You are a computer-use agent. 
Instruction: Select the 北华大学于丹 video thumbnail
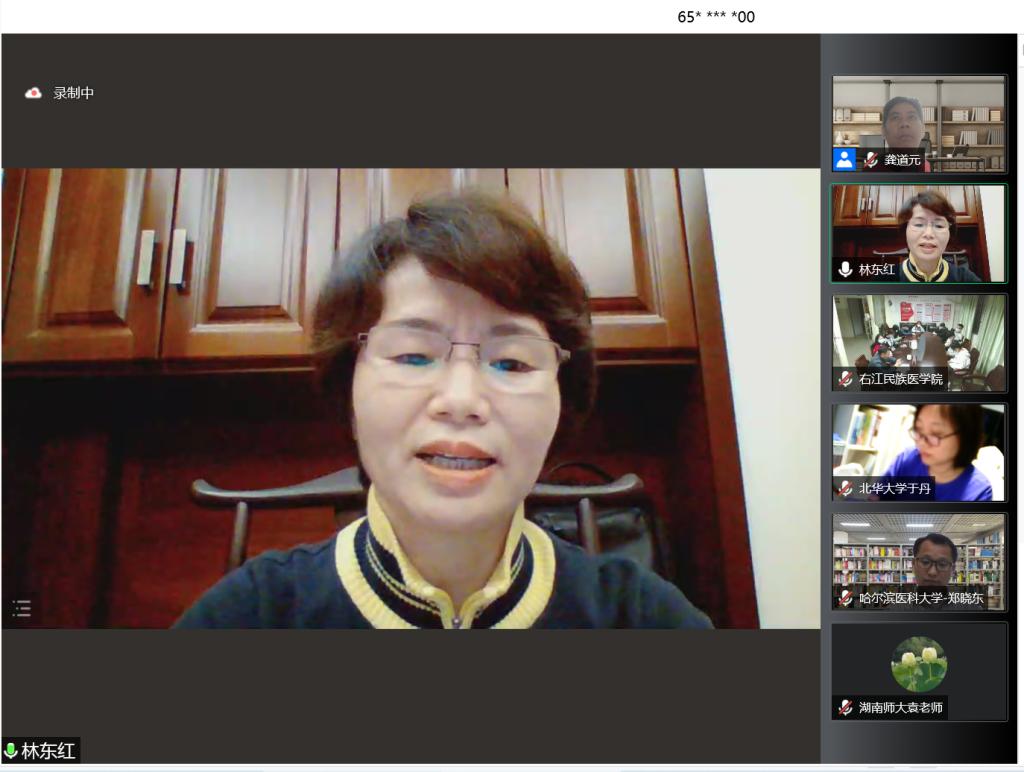coord(918,443)
